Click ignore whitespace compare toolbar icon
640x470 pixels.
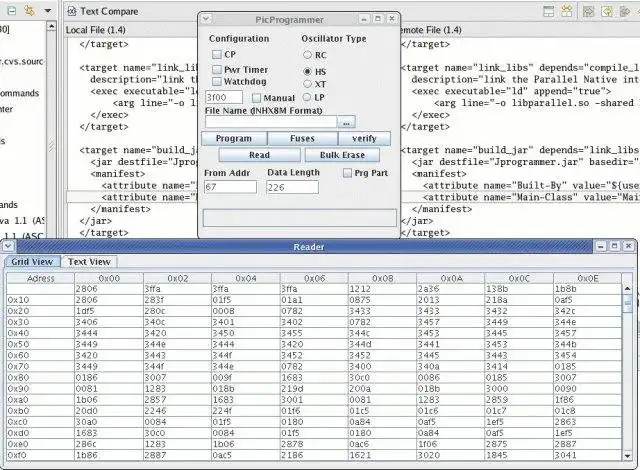(567, 11)
